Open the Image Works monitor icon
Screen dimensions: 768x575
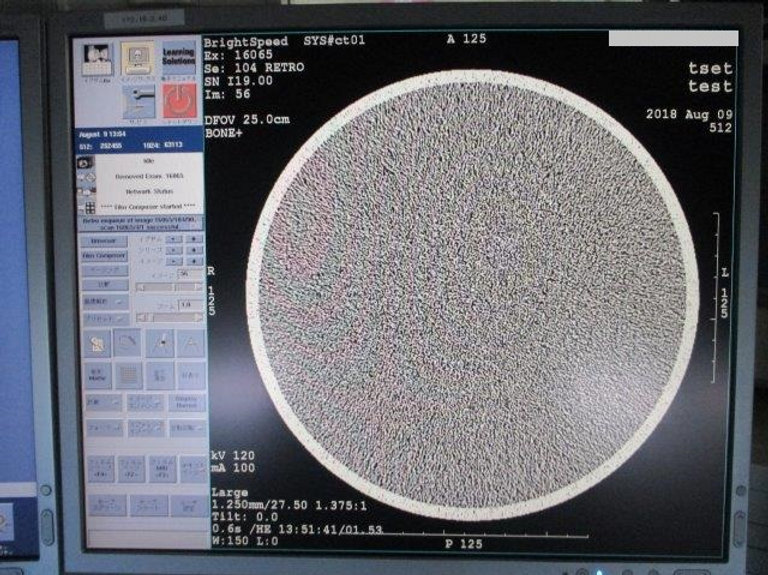(138, 59)
